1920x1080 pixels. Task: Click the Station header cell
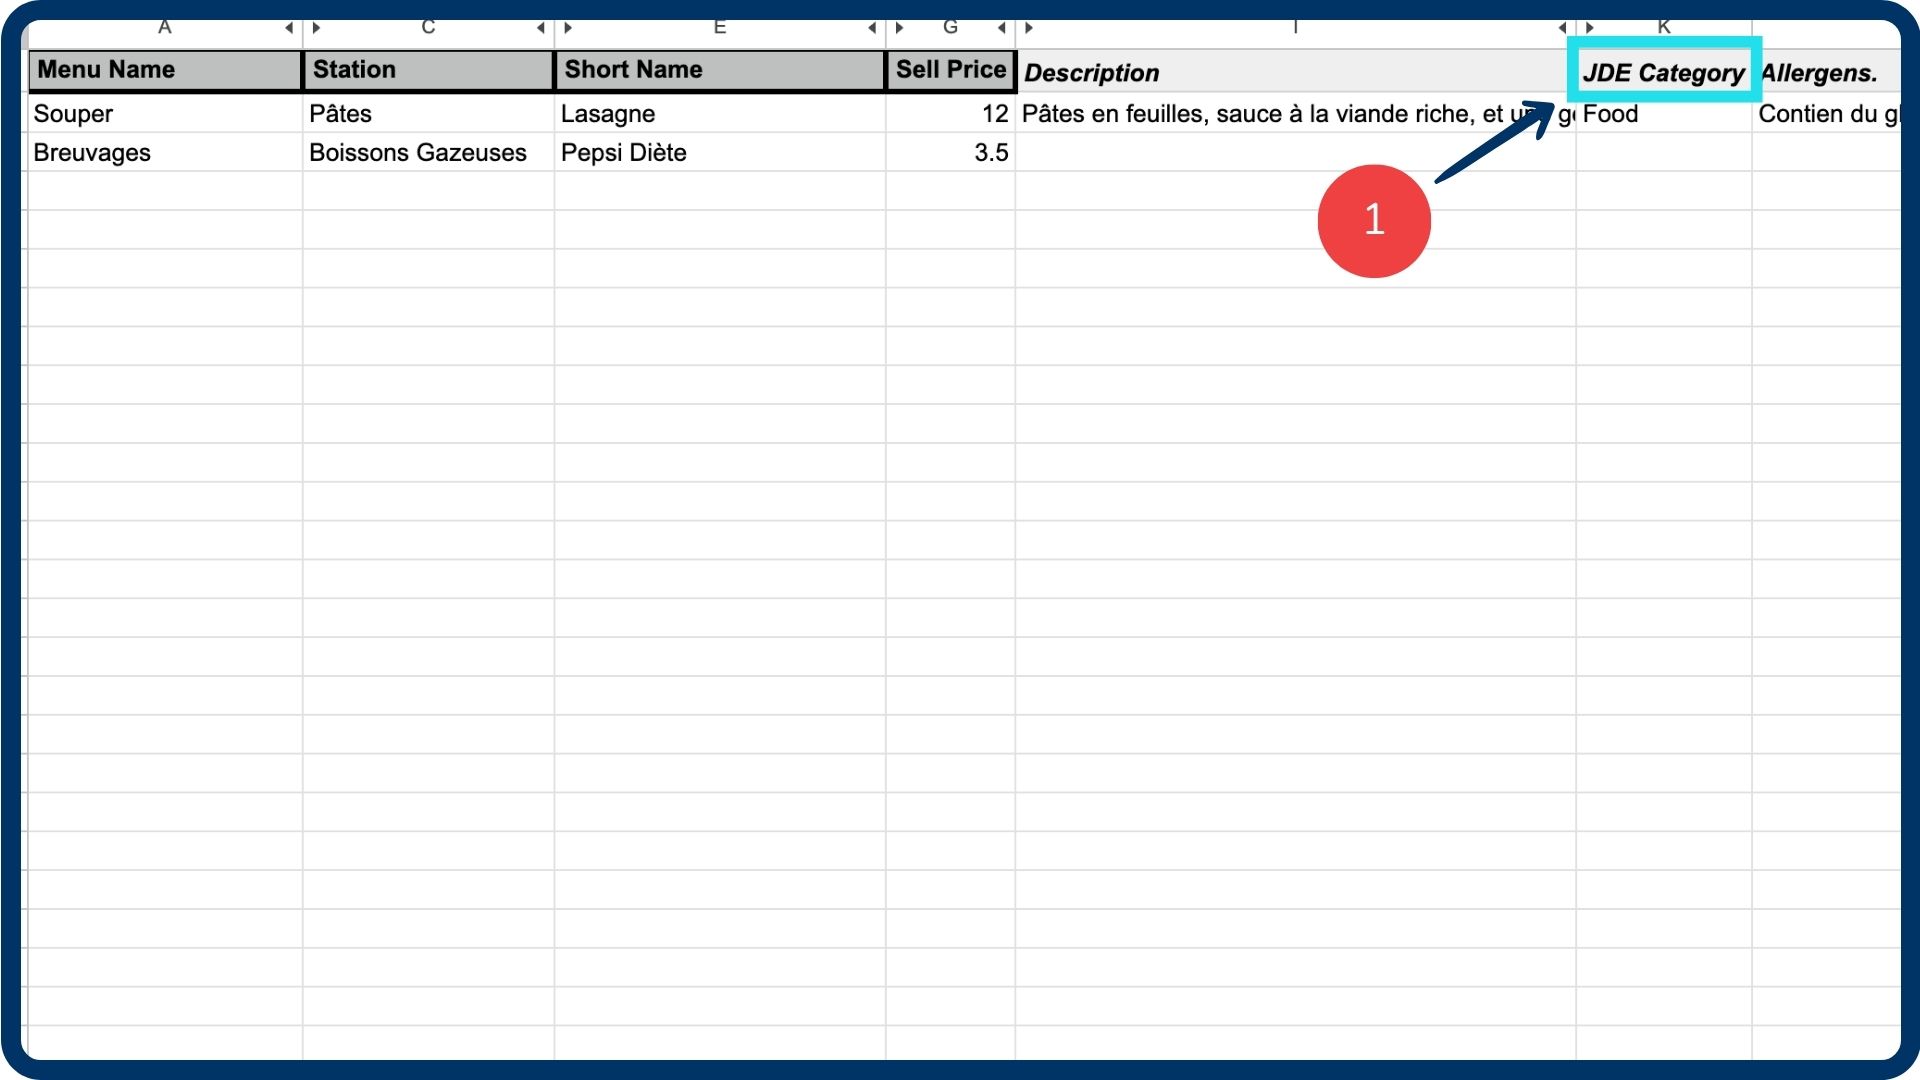click(428, 70)
